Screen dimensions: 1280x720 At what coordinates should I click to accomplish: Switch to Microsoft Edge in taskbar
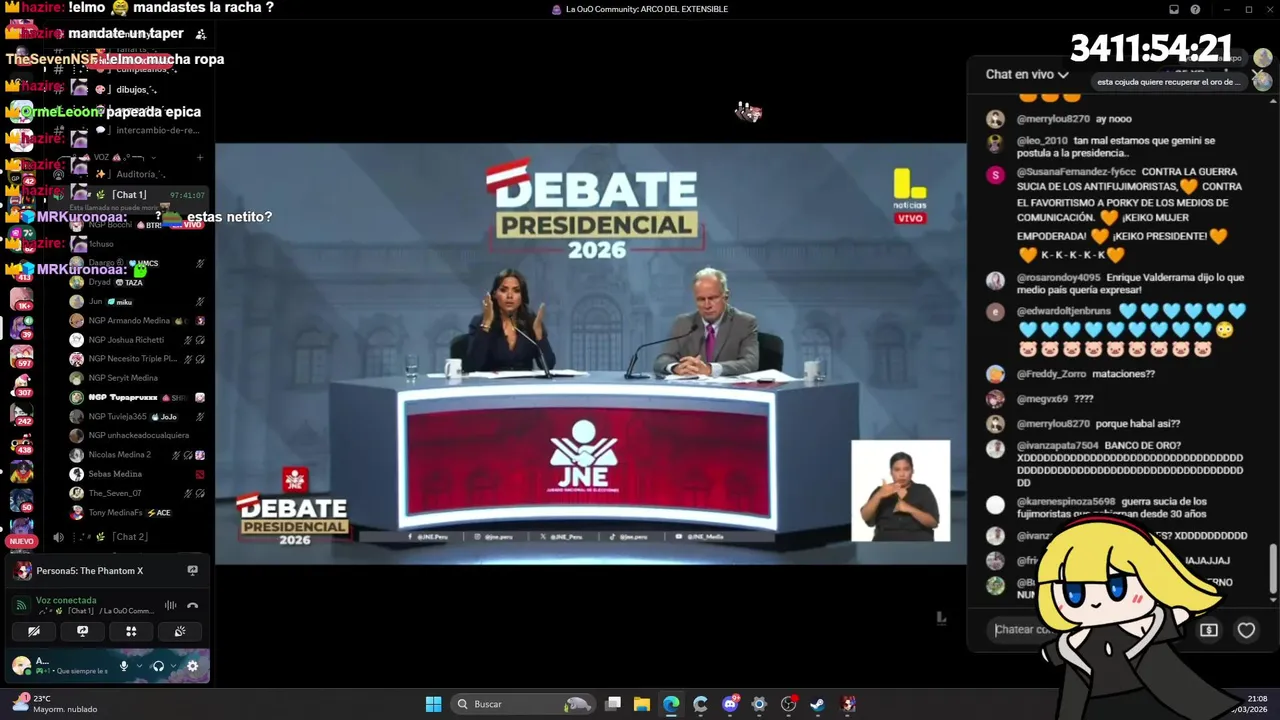[x=671, y=704]
